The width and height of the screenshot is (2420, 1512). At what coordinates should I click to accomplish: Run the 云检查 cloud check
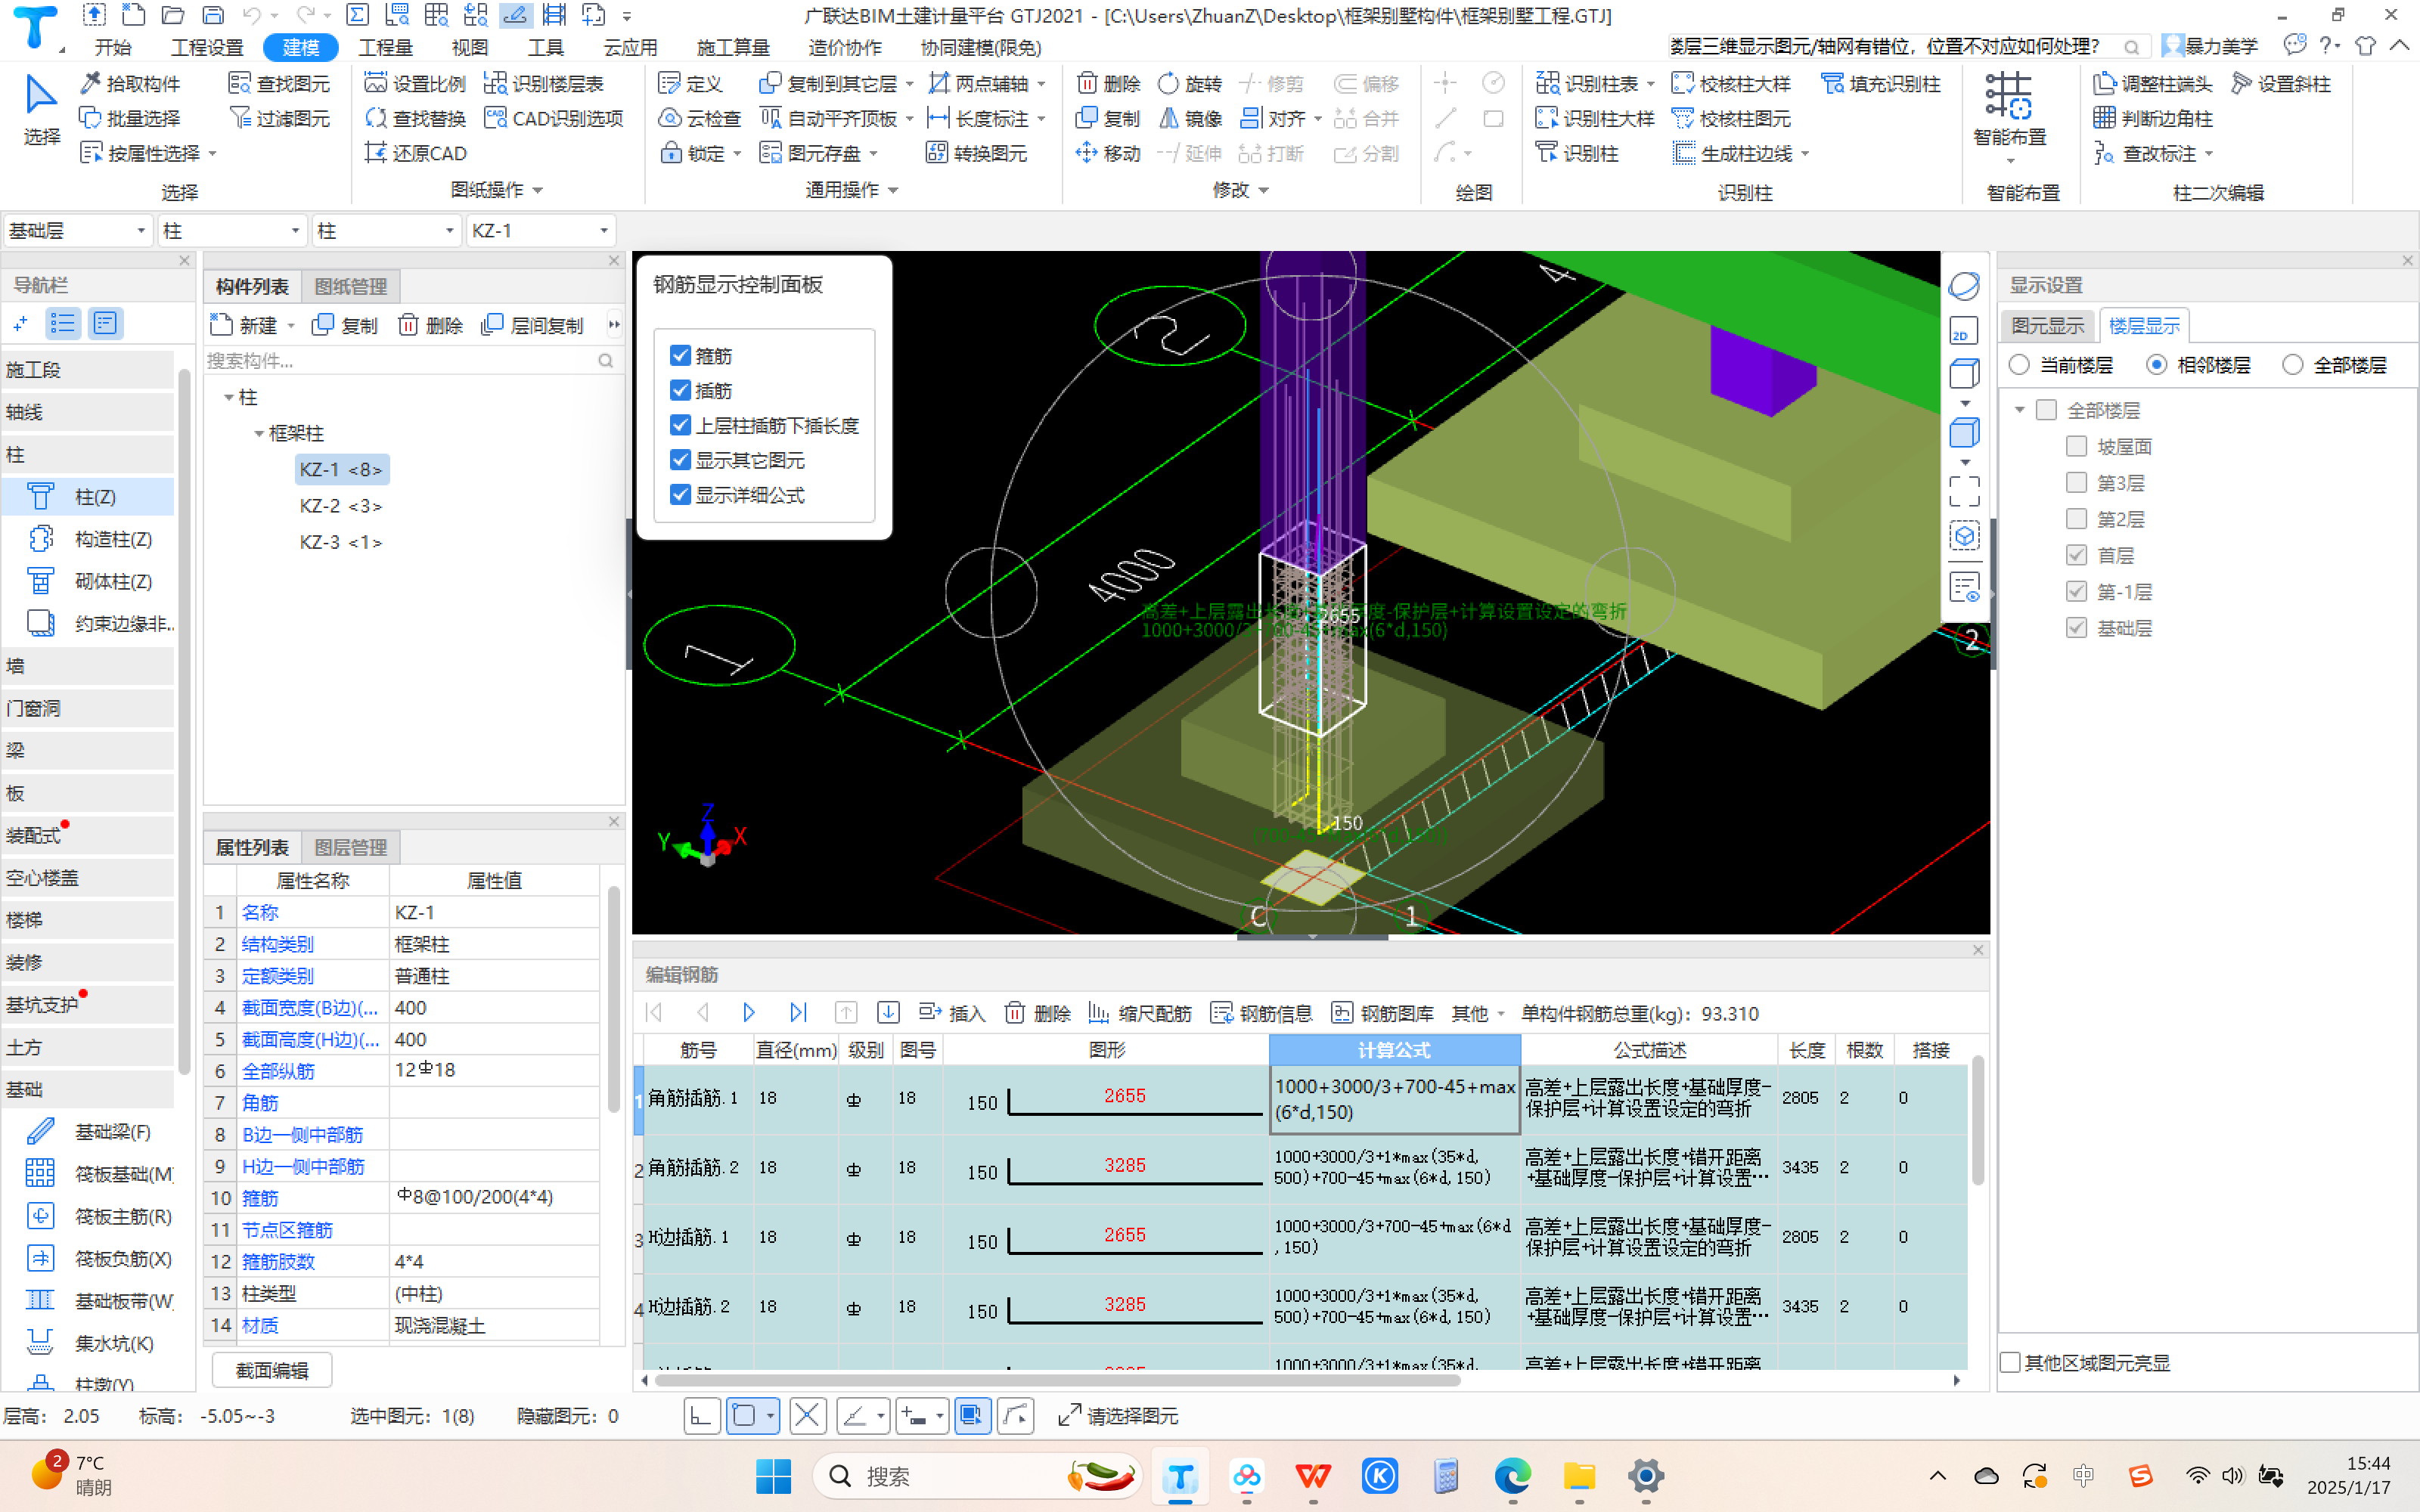coord(700,118)
